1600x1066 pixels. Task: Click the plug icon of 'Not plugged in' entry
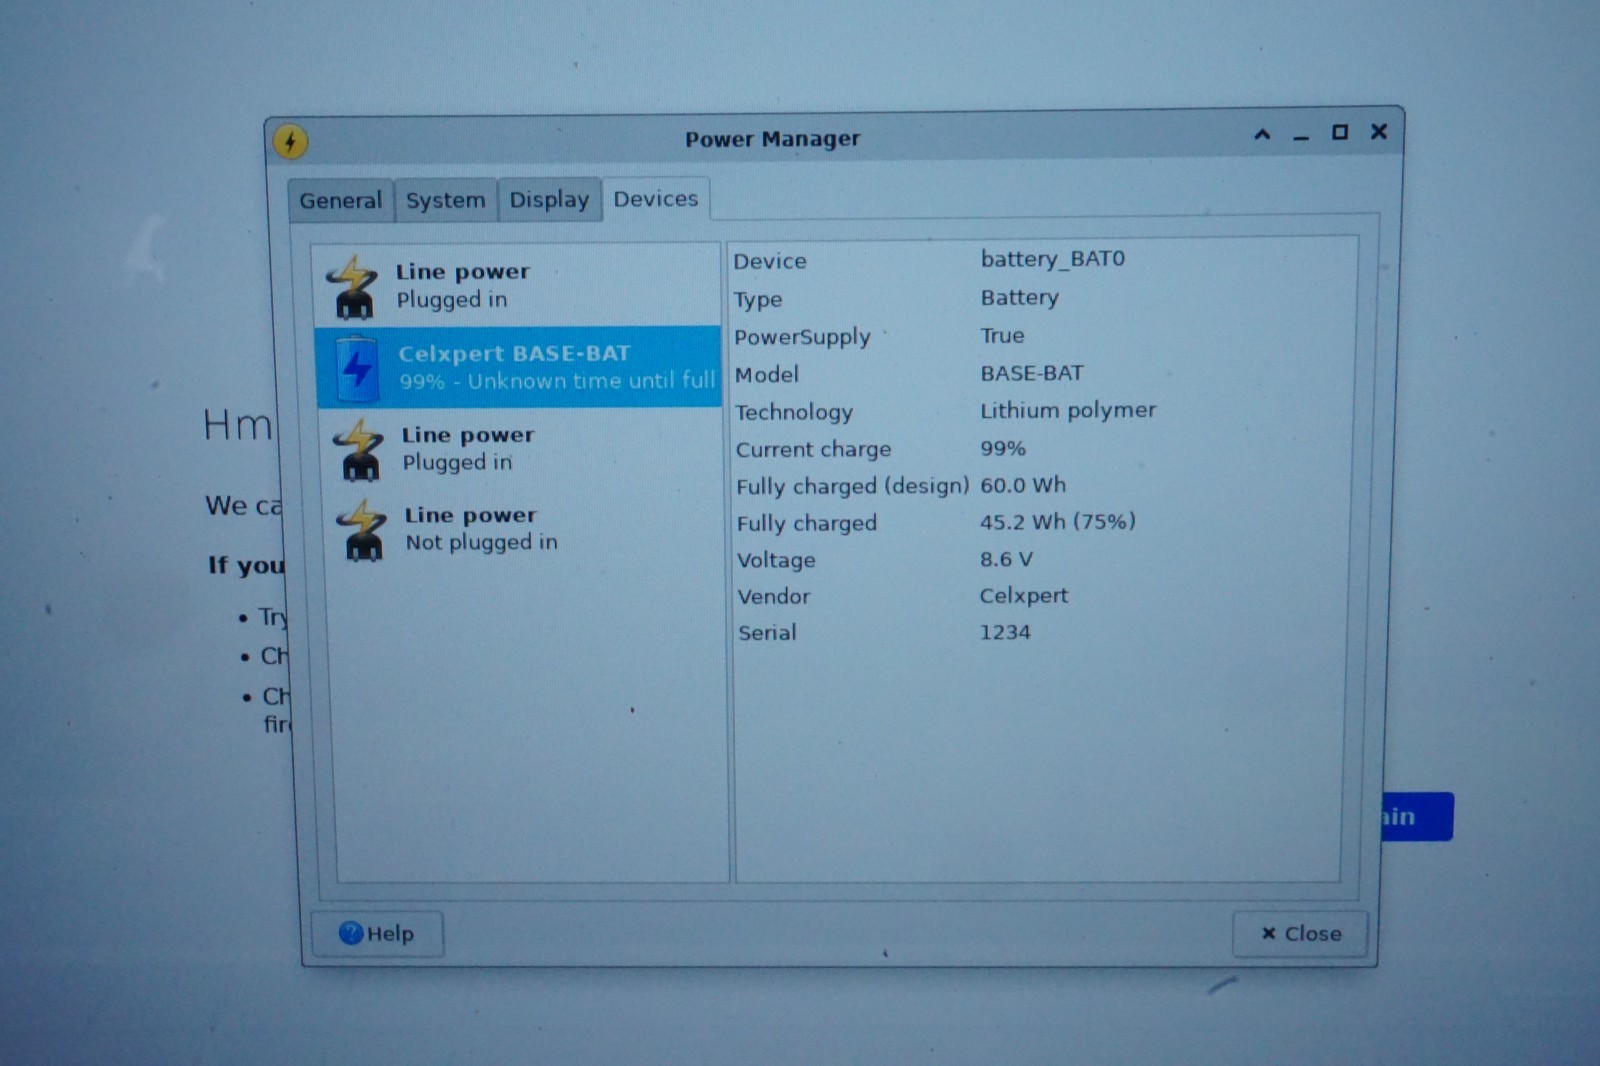click(x=361, y=530)
